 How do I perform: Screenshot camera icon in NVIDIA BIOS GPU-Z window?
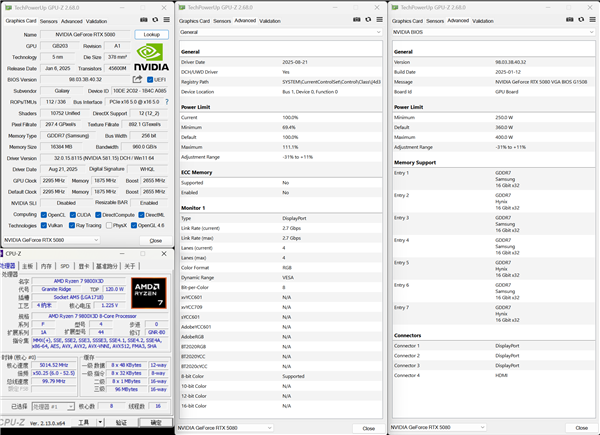[570, 20]
